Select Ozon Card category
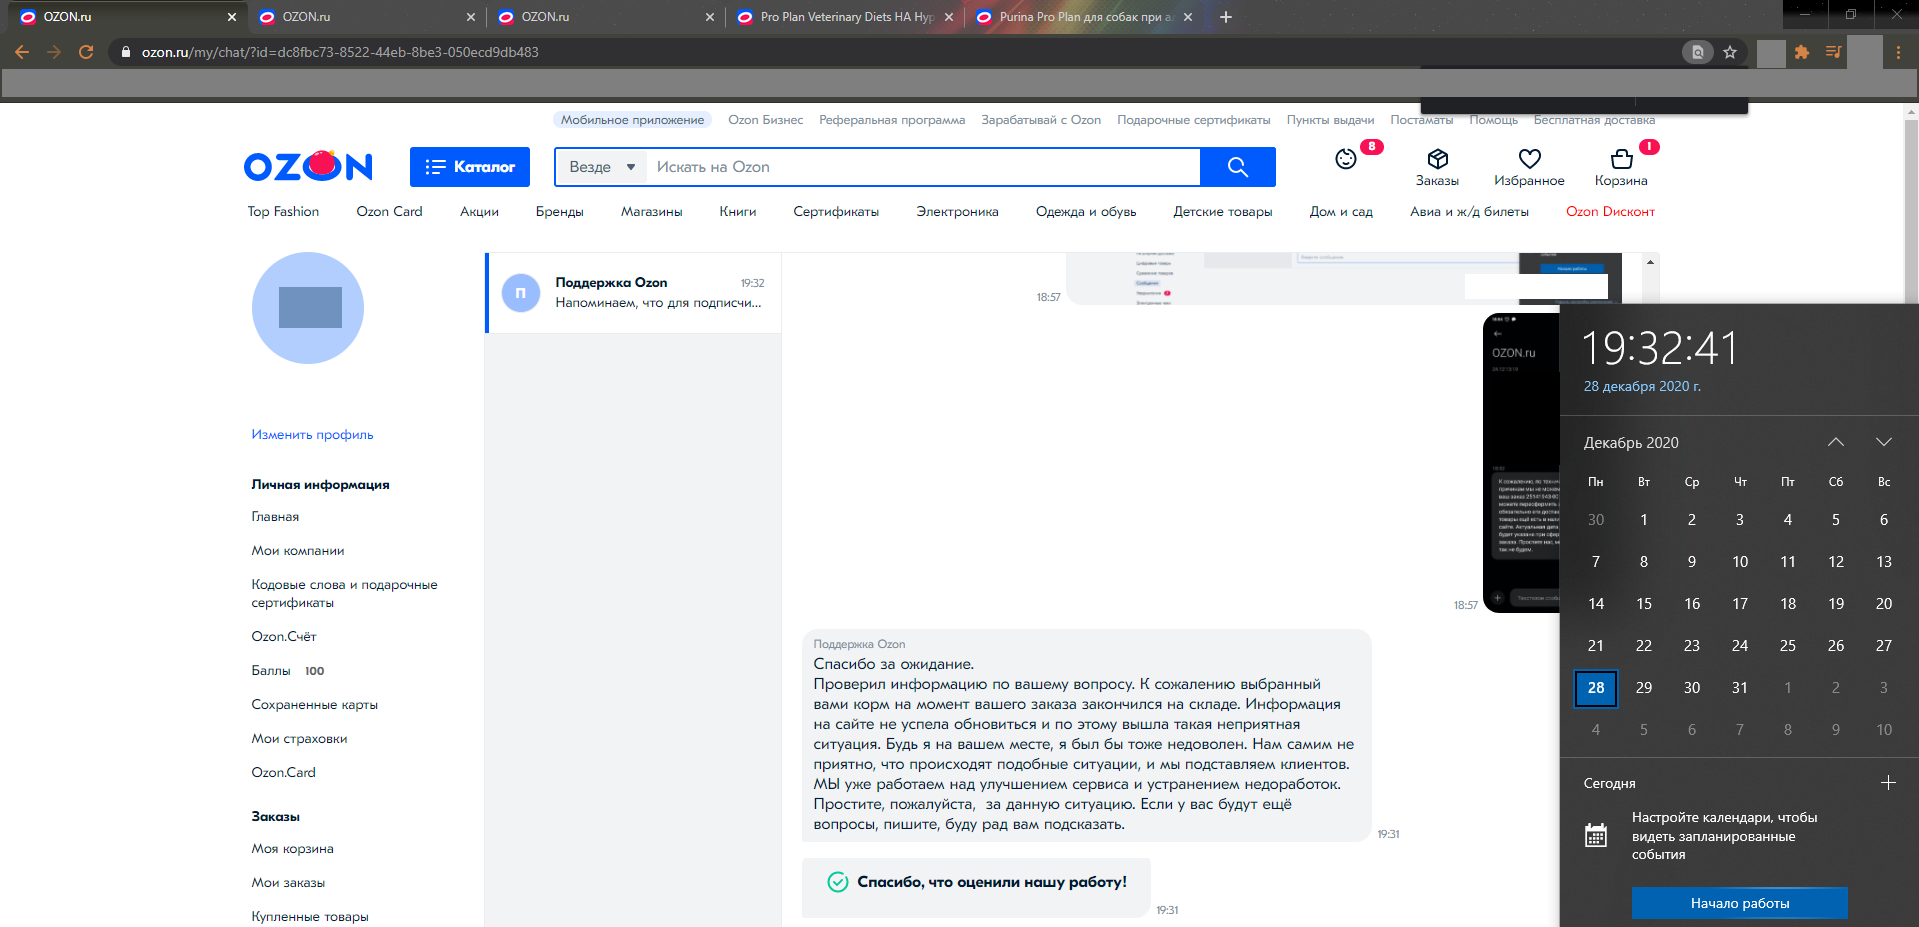Viewport: 1919px width, 927px height. [x=389, y=211]
